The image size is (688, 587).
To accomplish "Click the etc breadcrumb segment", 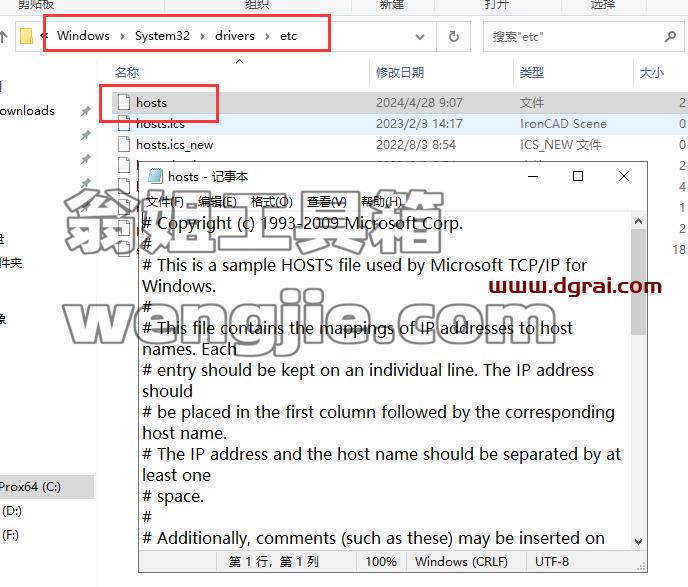I will (288, 36).
